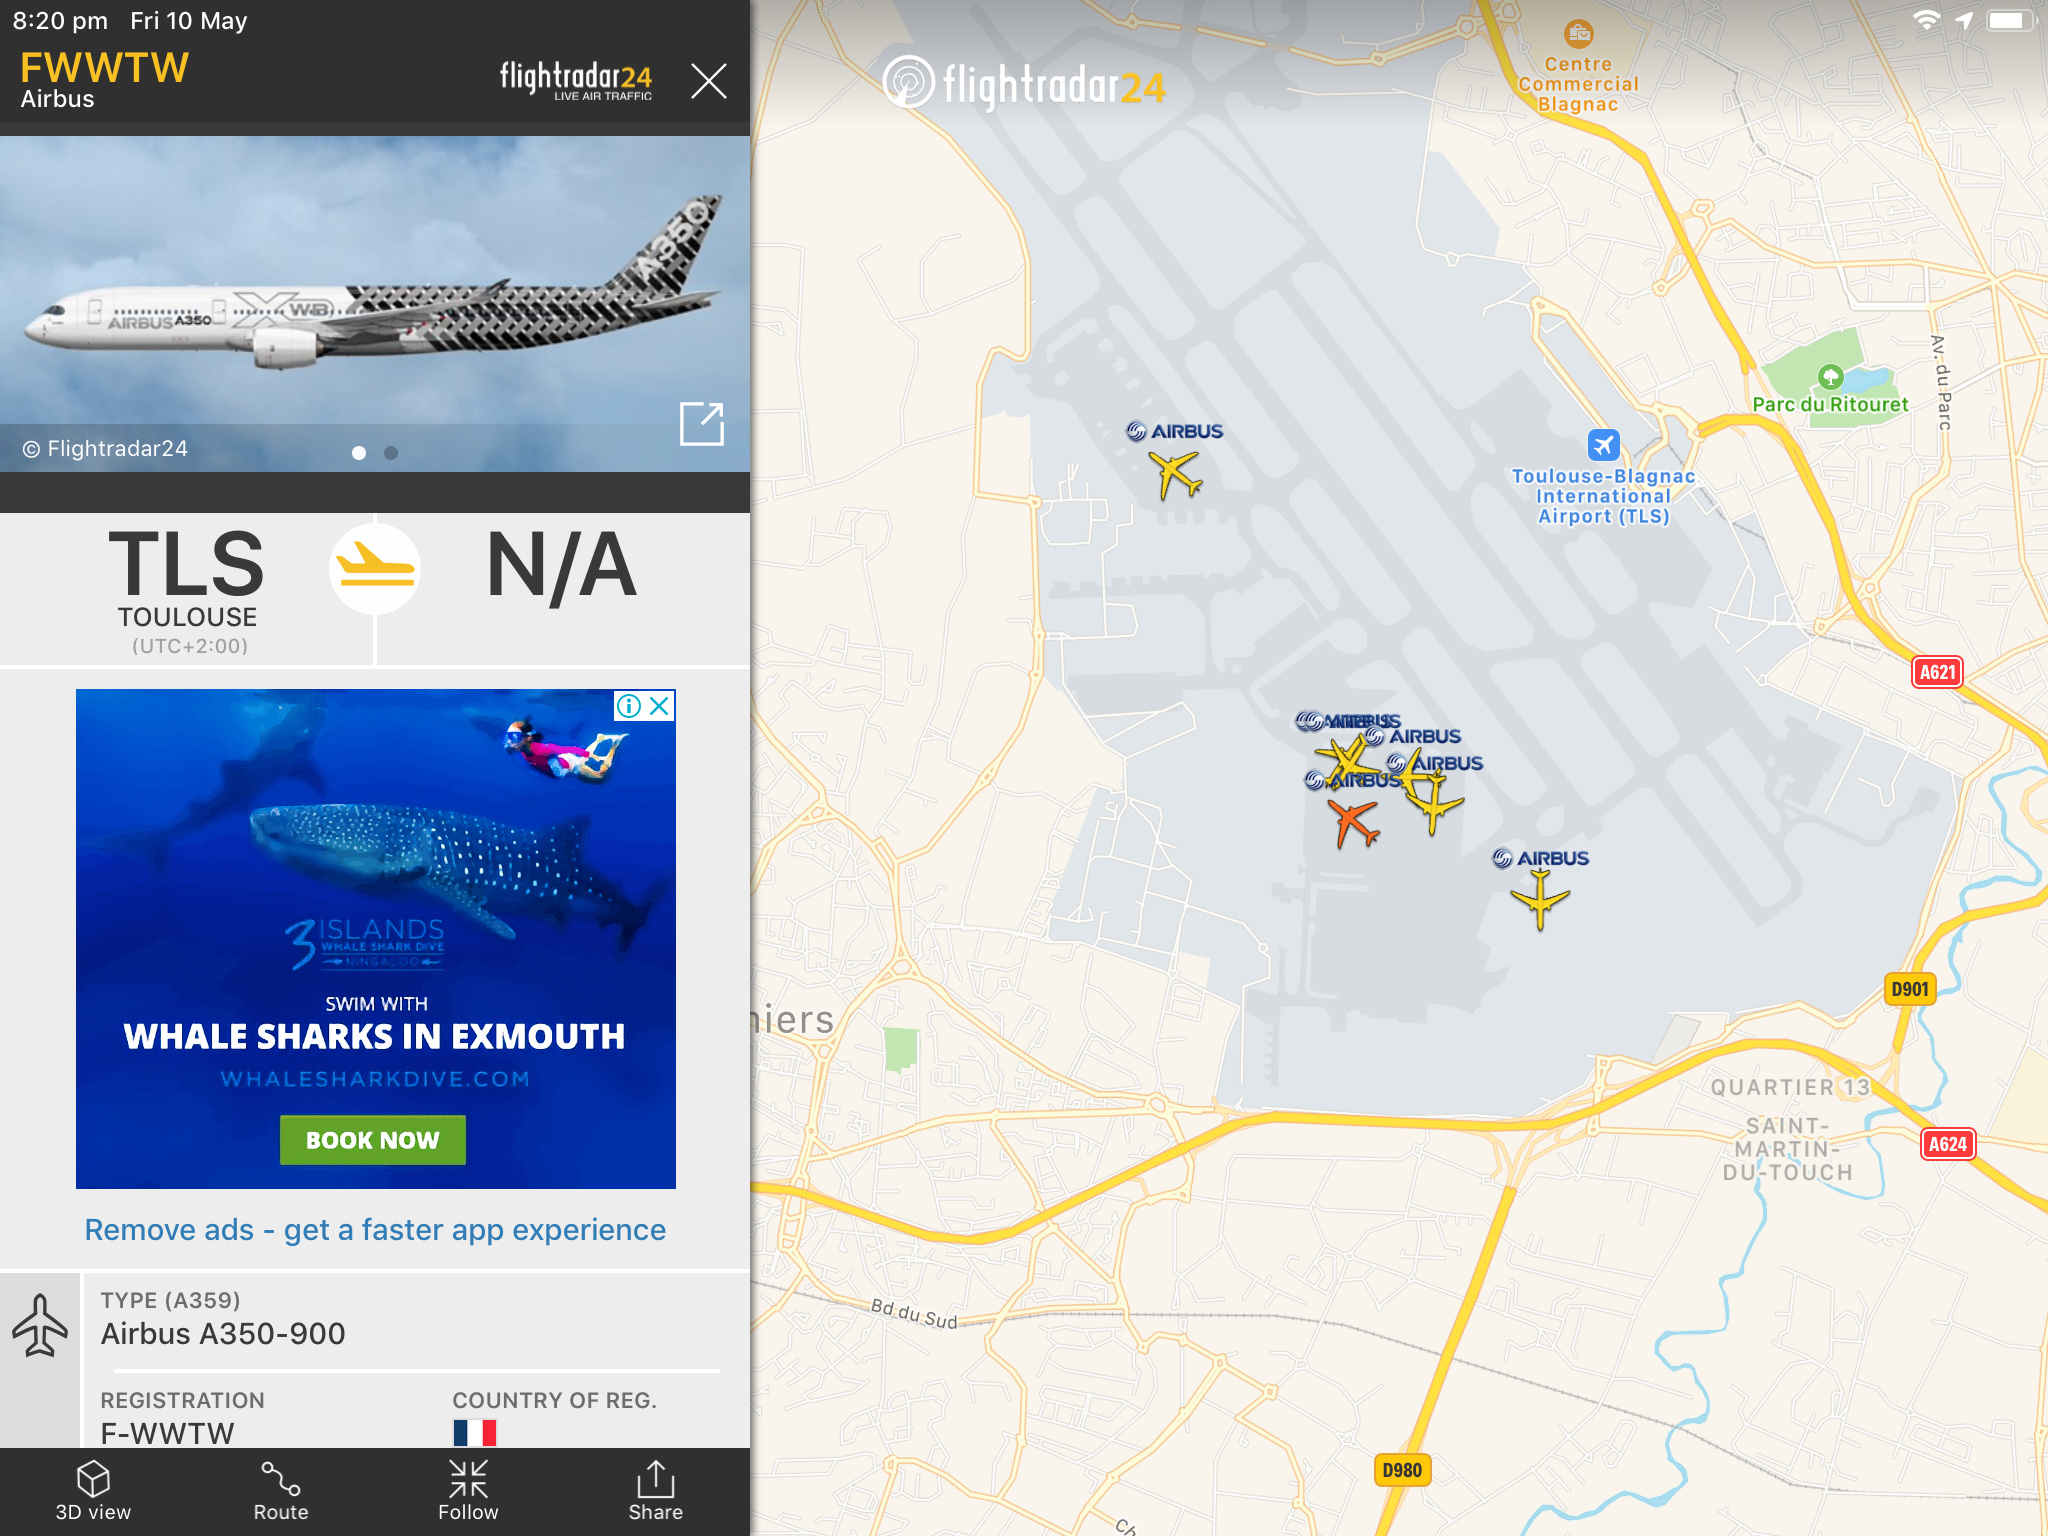The height and width of the screenshot is (1536, 2048).
Task: Switch to second aircraft photo dot
Action: pos(391,453)
